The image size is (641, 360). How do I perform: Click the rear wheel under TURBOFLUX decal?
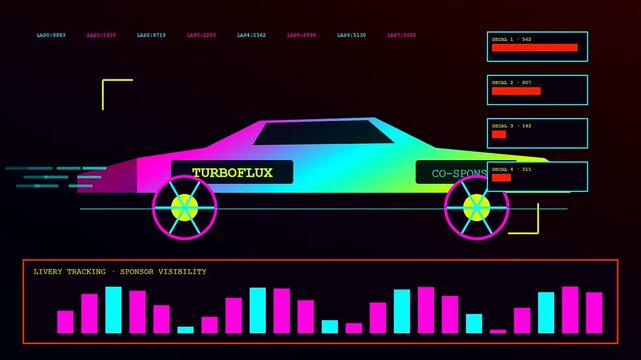click(x=184, y=208)
